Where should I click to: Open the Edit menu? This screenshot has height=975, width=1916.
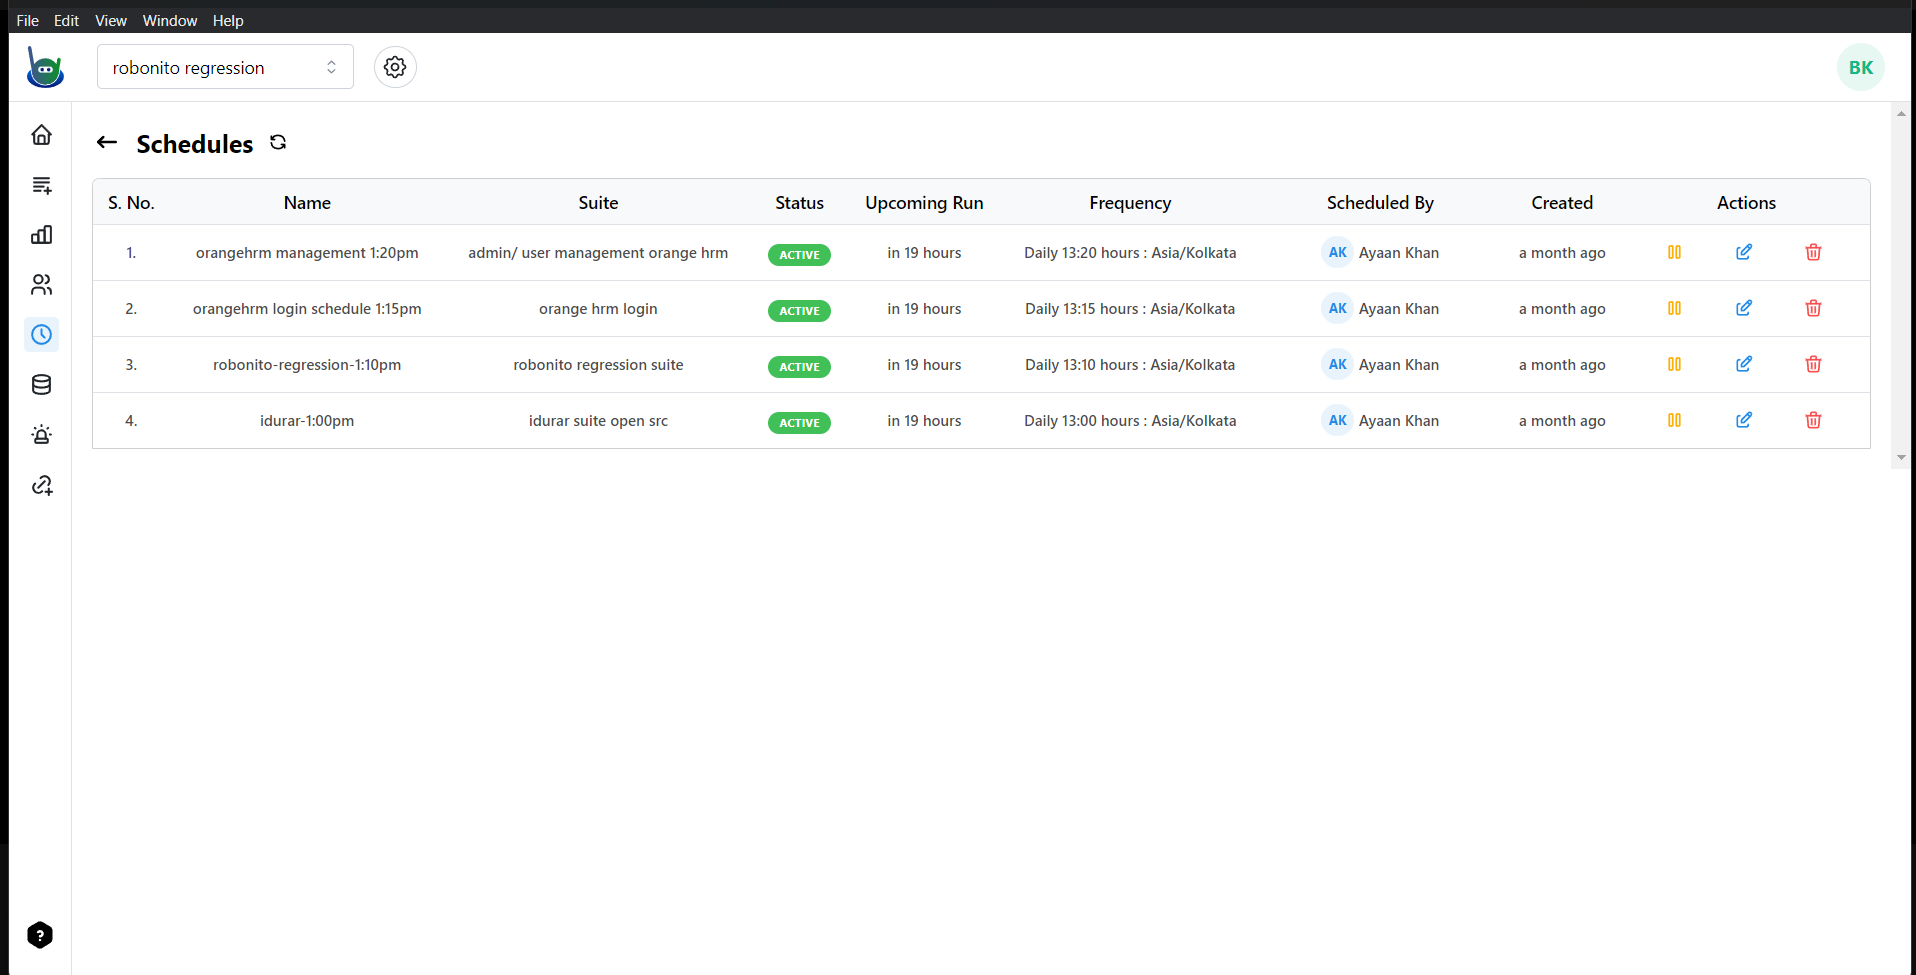coord(66,20)
